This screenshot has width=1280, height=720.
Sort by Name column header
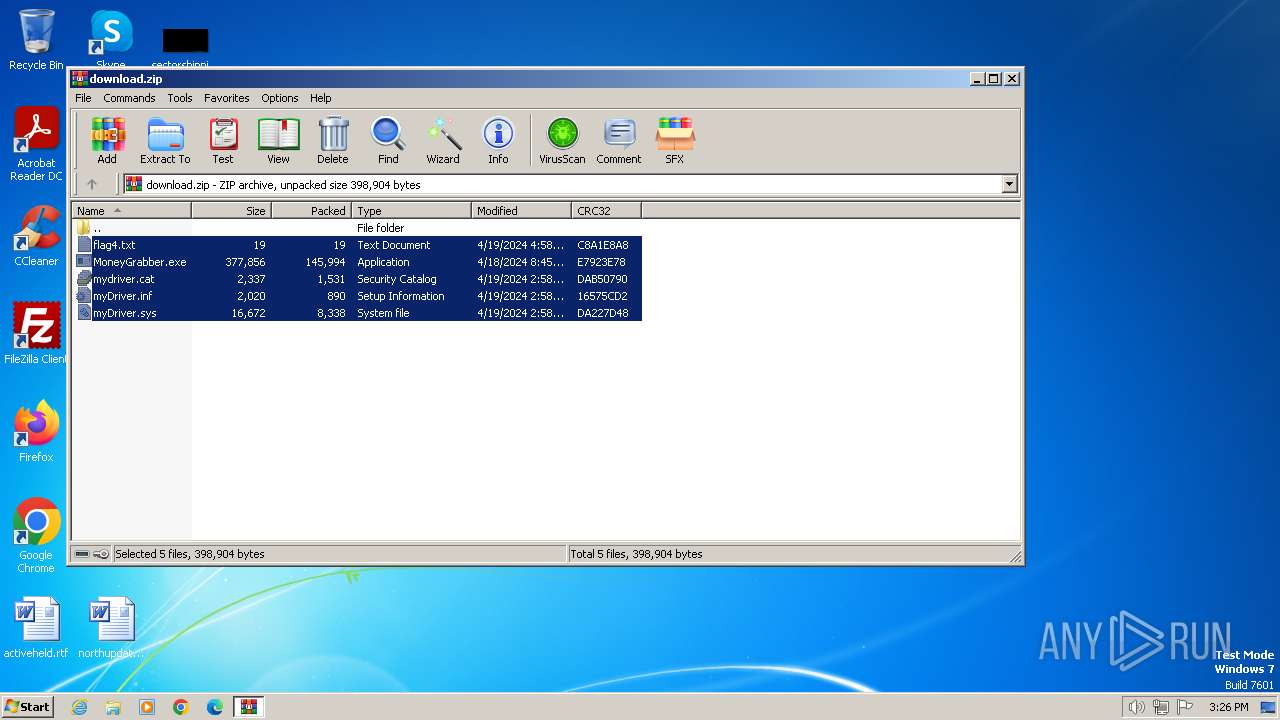pos(131,211)
